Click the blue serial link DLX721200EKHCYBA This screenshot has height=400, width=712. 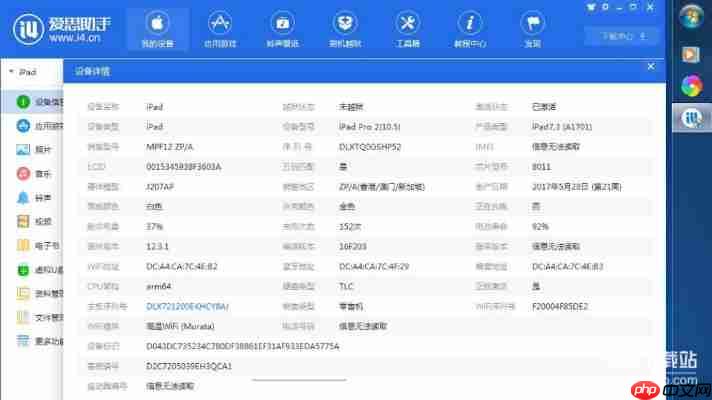coord(187,306)
